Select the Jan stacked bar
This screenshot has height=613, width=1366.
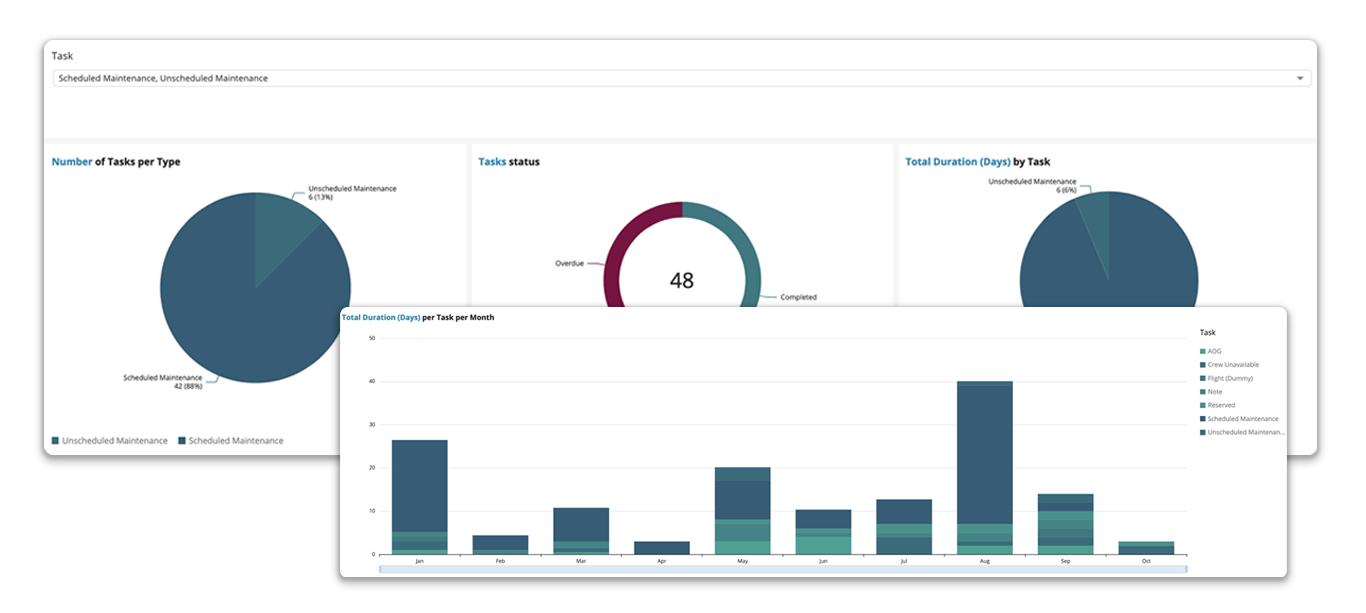click(420, 497)
